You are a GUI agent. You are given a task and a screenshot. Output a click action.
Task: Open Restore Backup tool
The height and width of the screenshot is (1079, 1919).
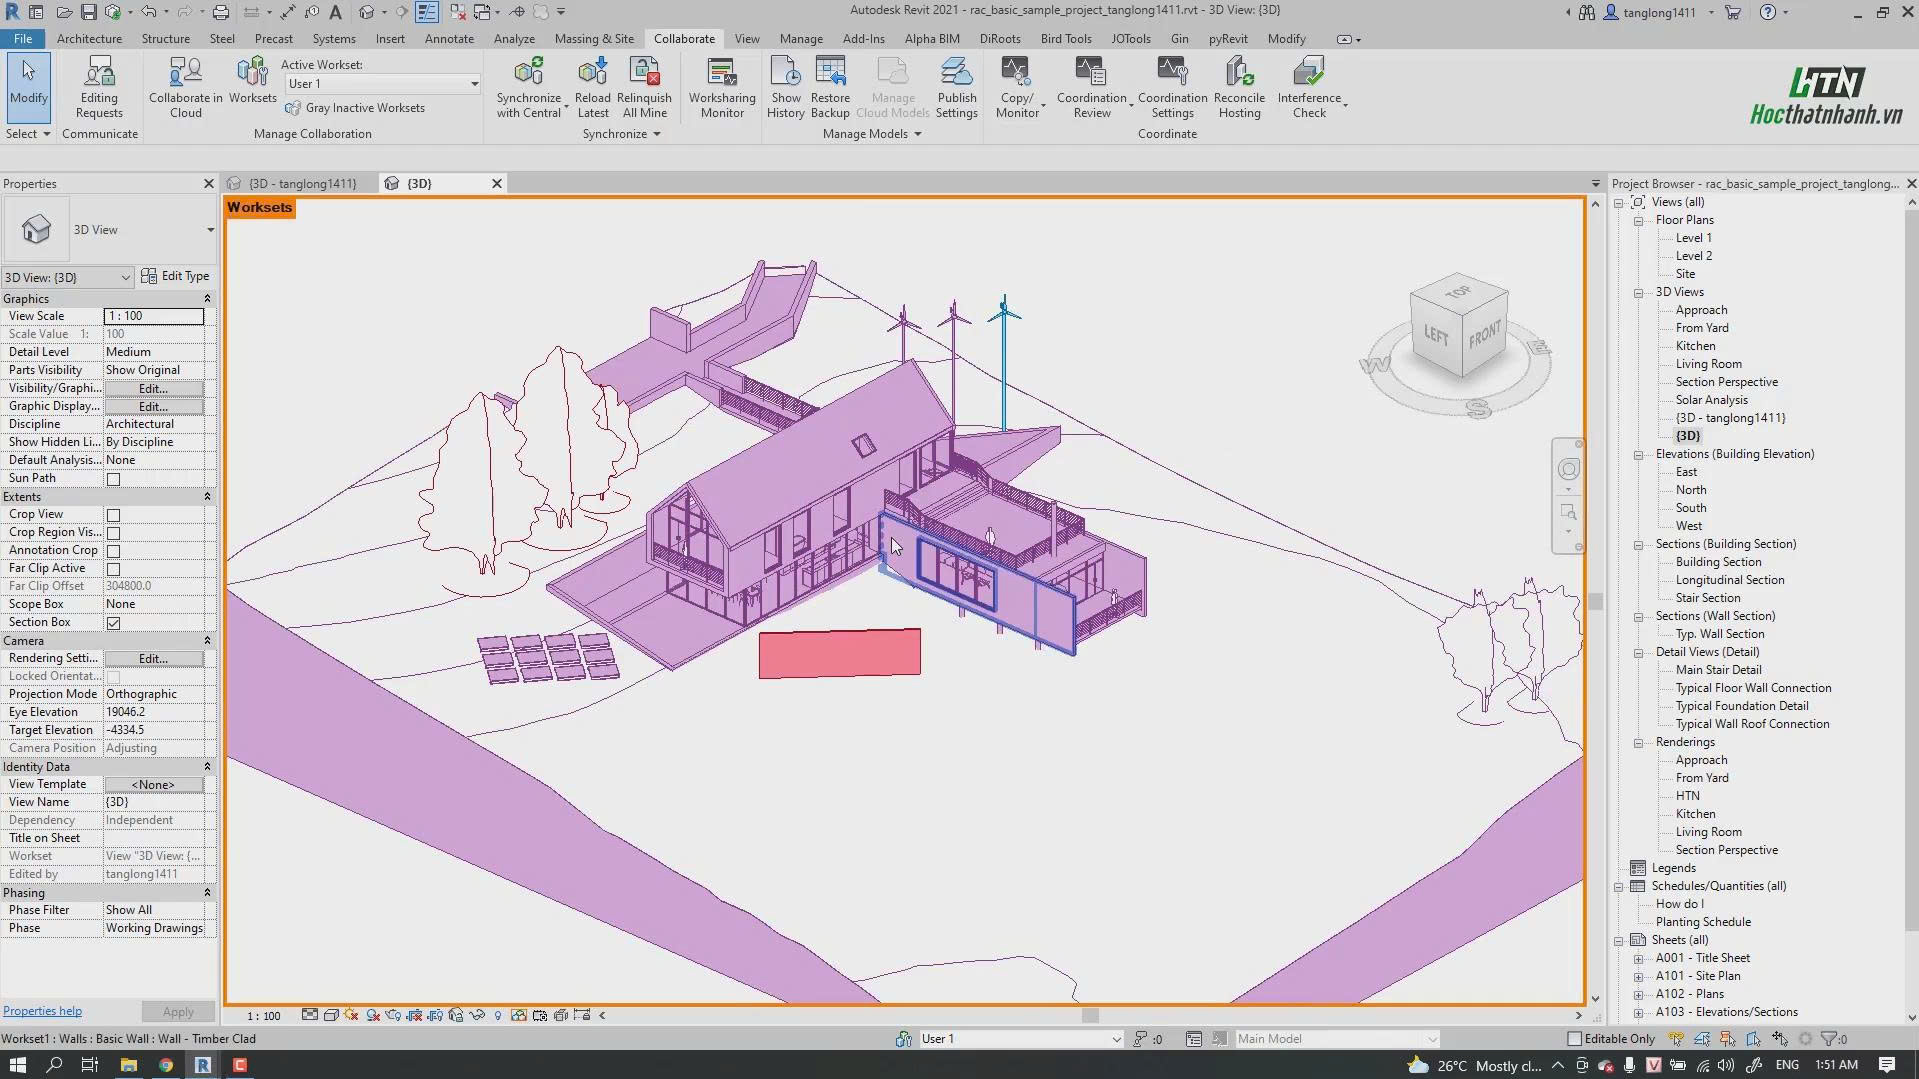tap(830, 72)
